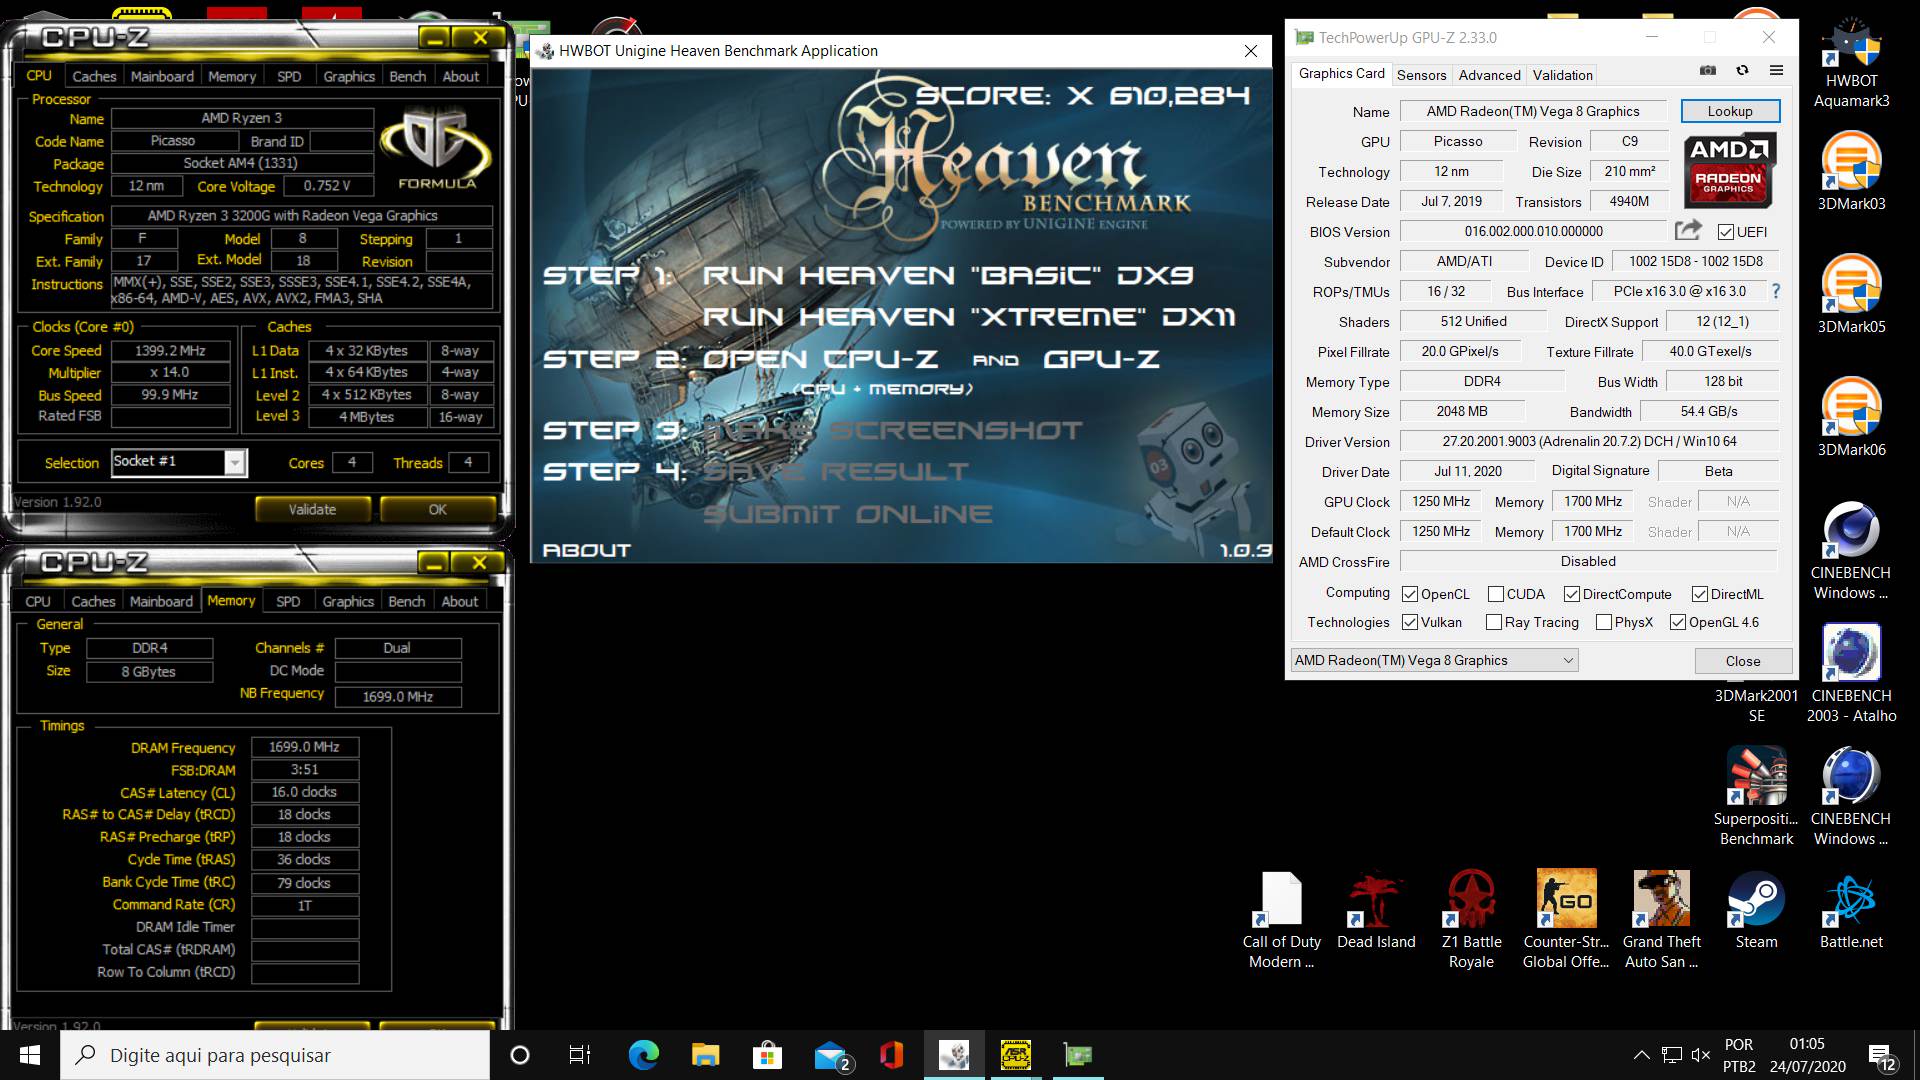This screenshot has height=1080, width=1920.
Task: Switch to the Sensors tab in GPU-Z
Action: click(1421, 75)
